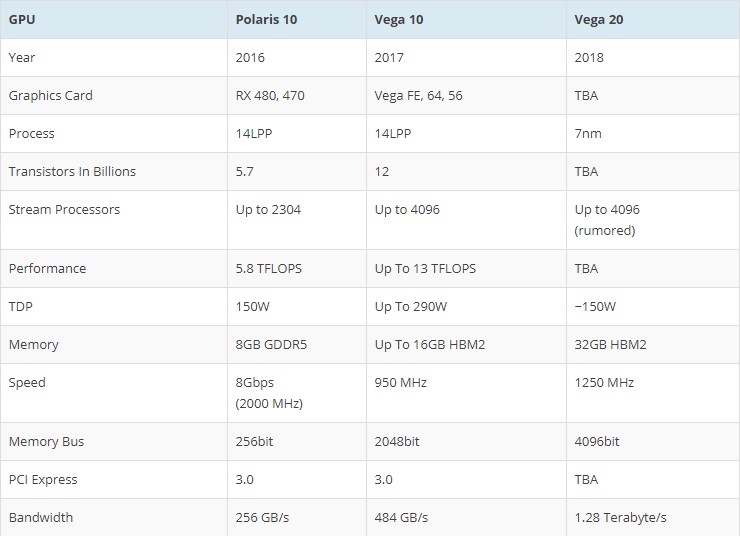Screen dimensions: 740x536
Task: Click the Polaris 10 column header
Action: pyautogui.click(x=265, y=19)
